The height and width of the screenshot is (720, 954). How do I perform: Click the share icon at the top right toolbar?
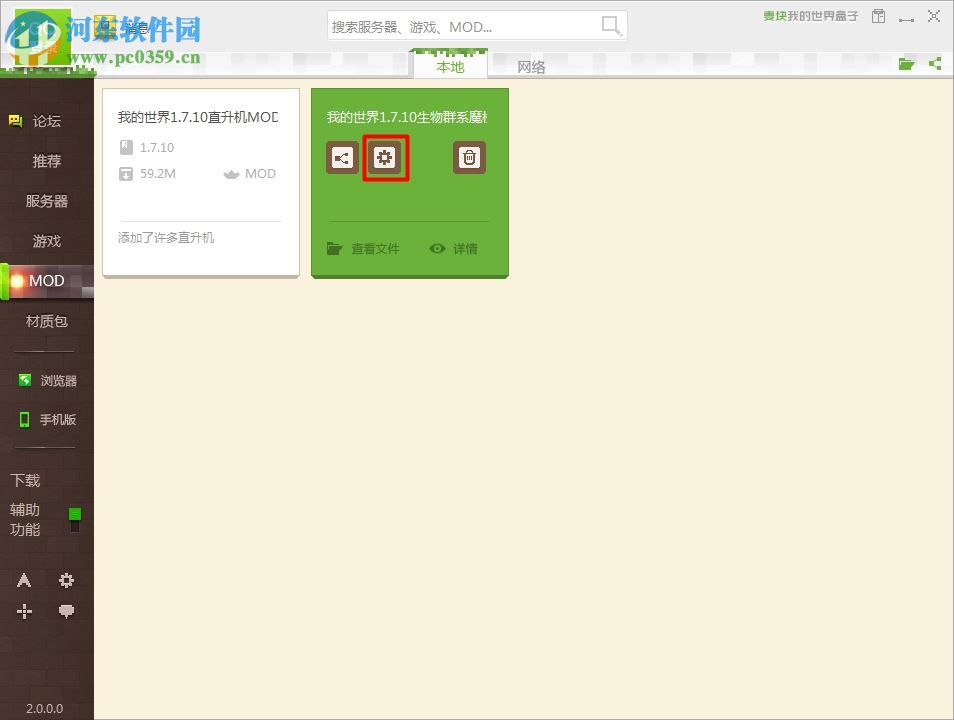[934, 63]
